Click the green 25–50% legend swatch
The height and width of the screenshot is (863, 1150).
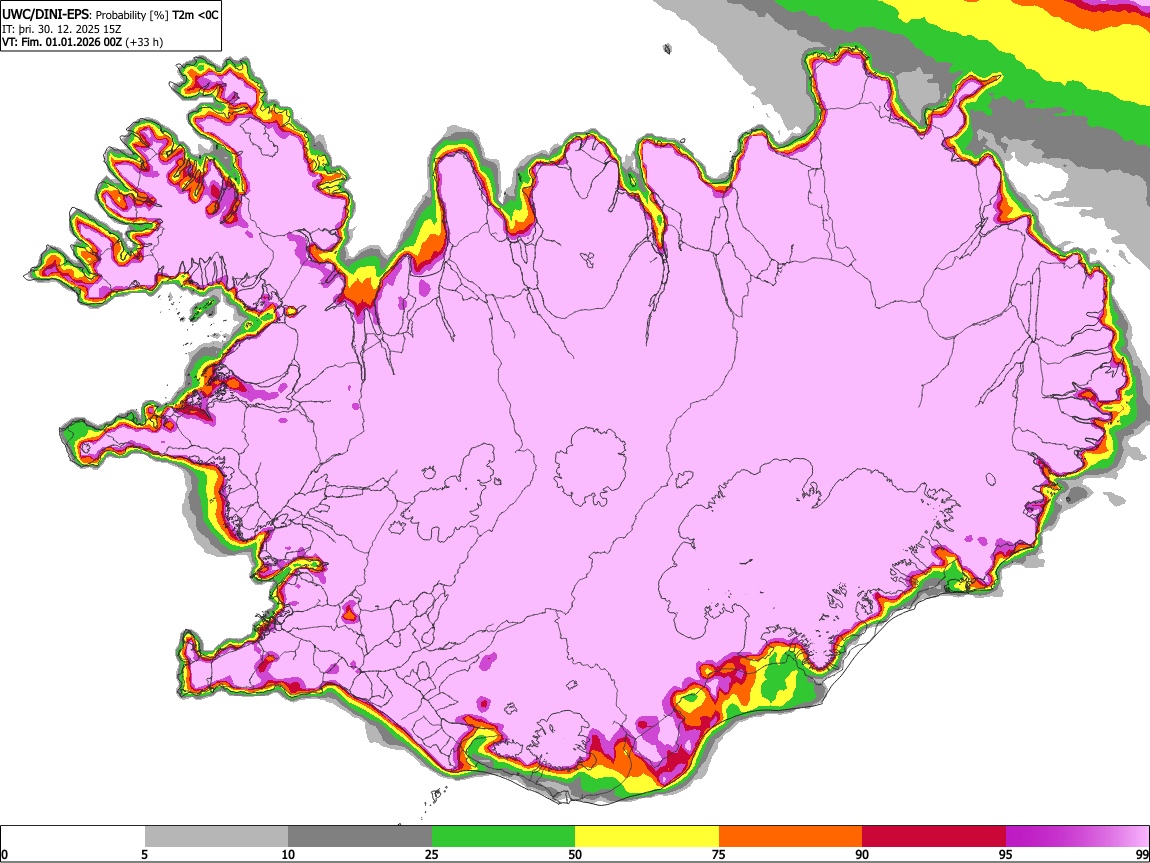point(503,836)
